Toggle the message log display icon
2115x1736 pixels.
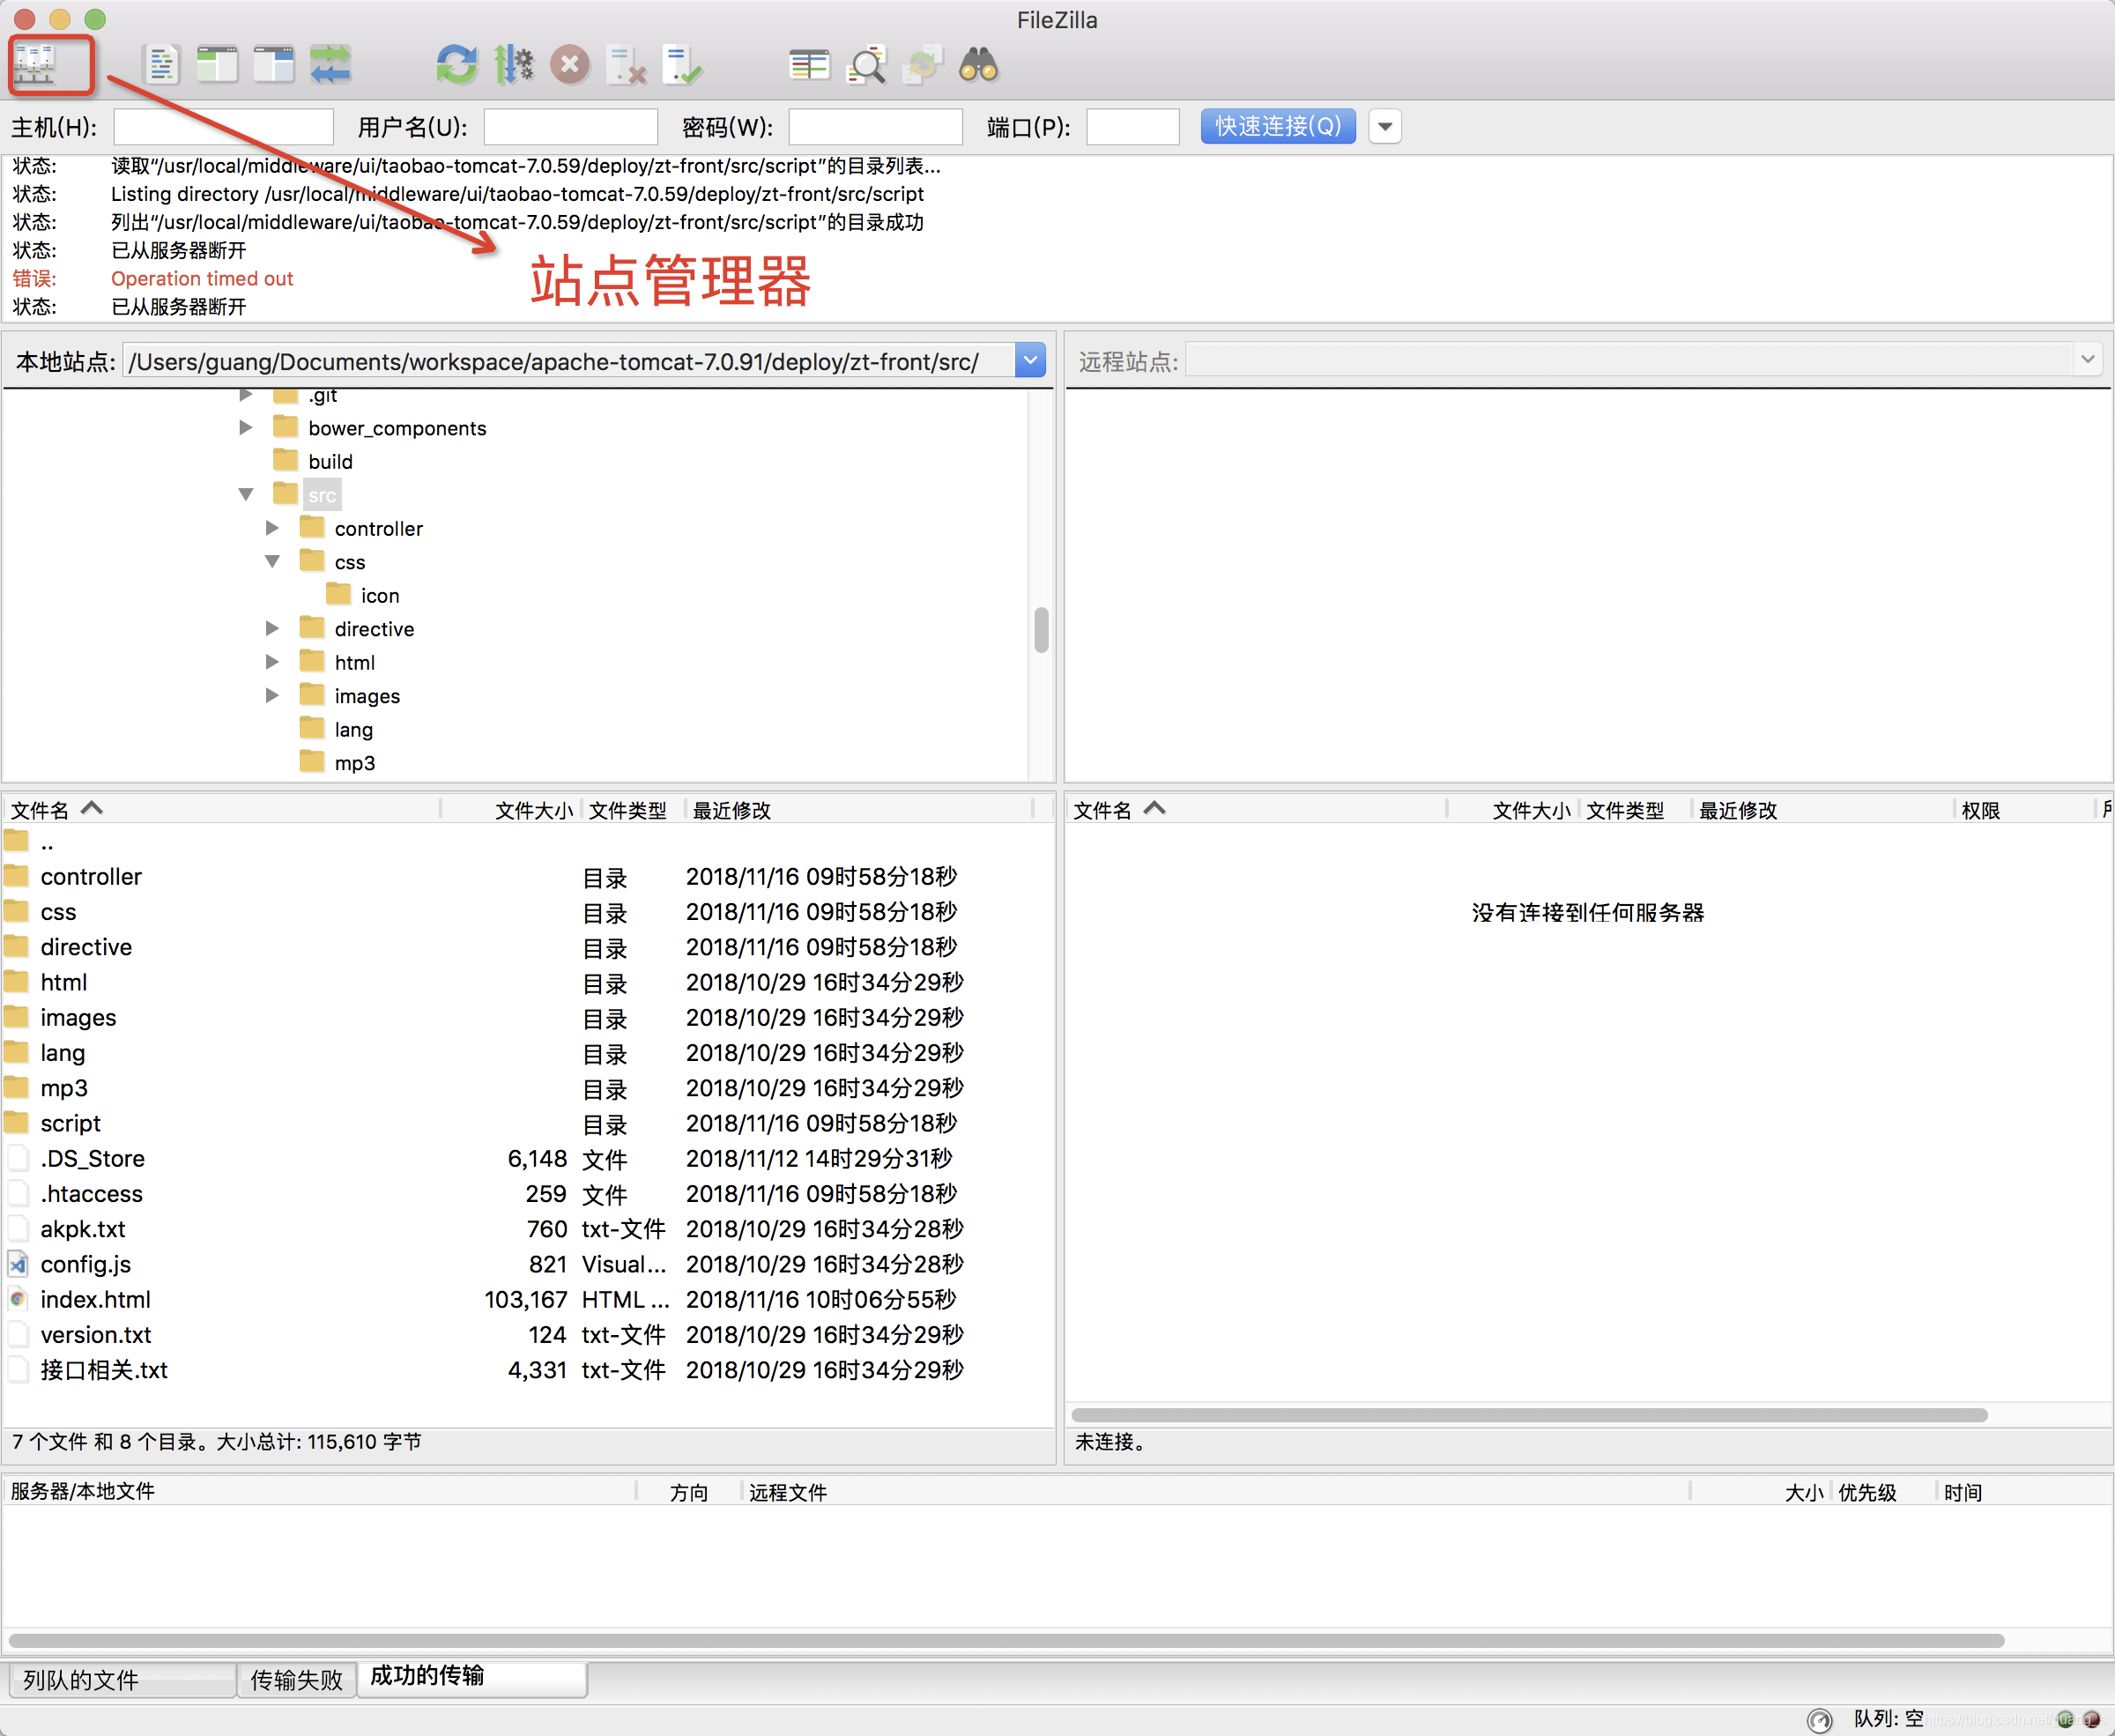(x=161, y=64)
